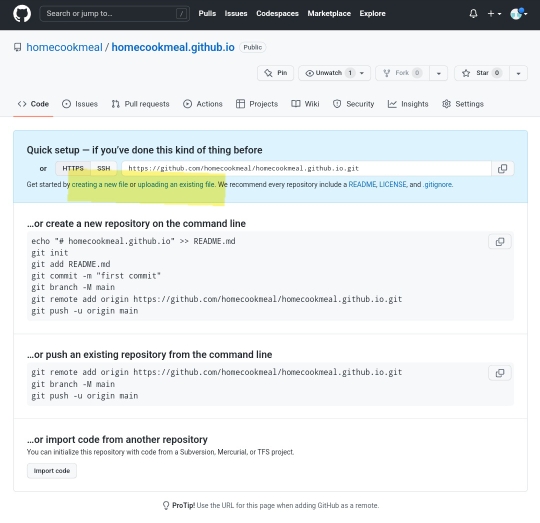Click the repository book icon
The width and height of the screenshot is (540, 523).
pyautogui.click(x=17, y=47)
